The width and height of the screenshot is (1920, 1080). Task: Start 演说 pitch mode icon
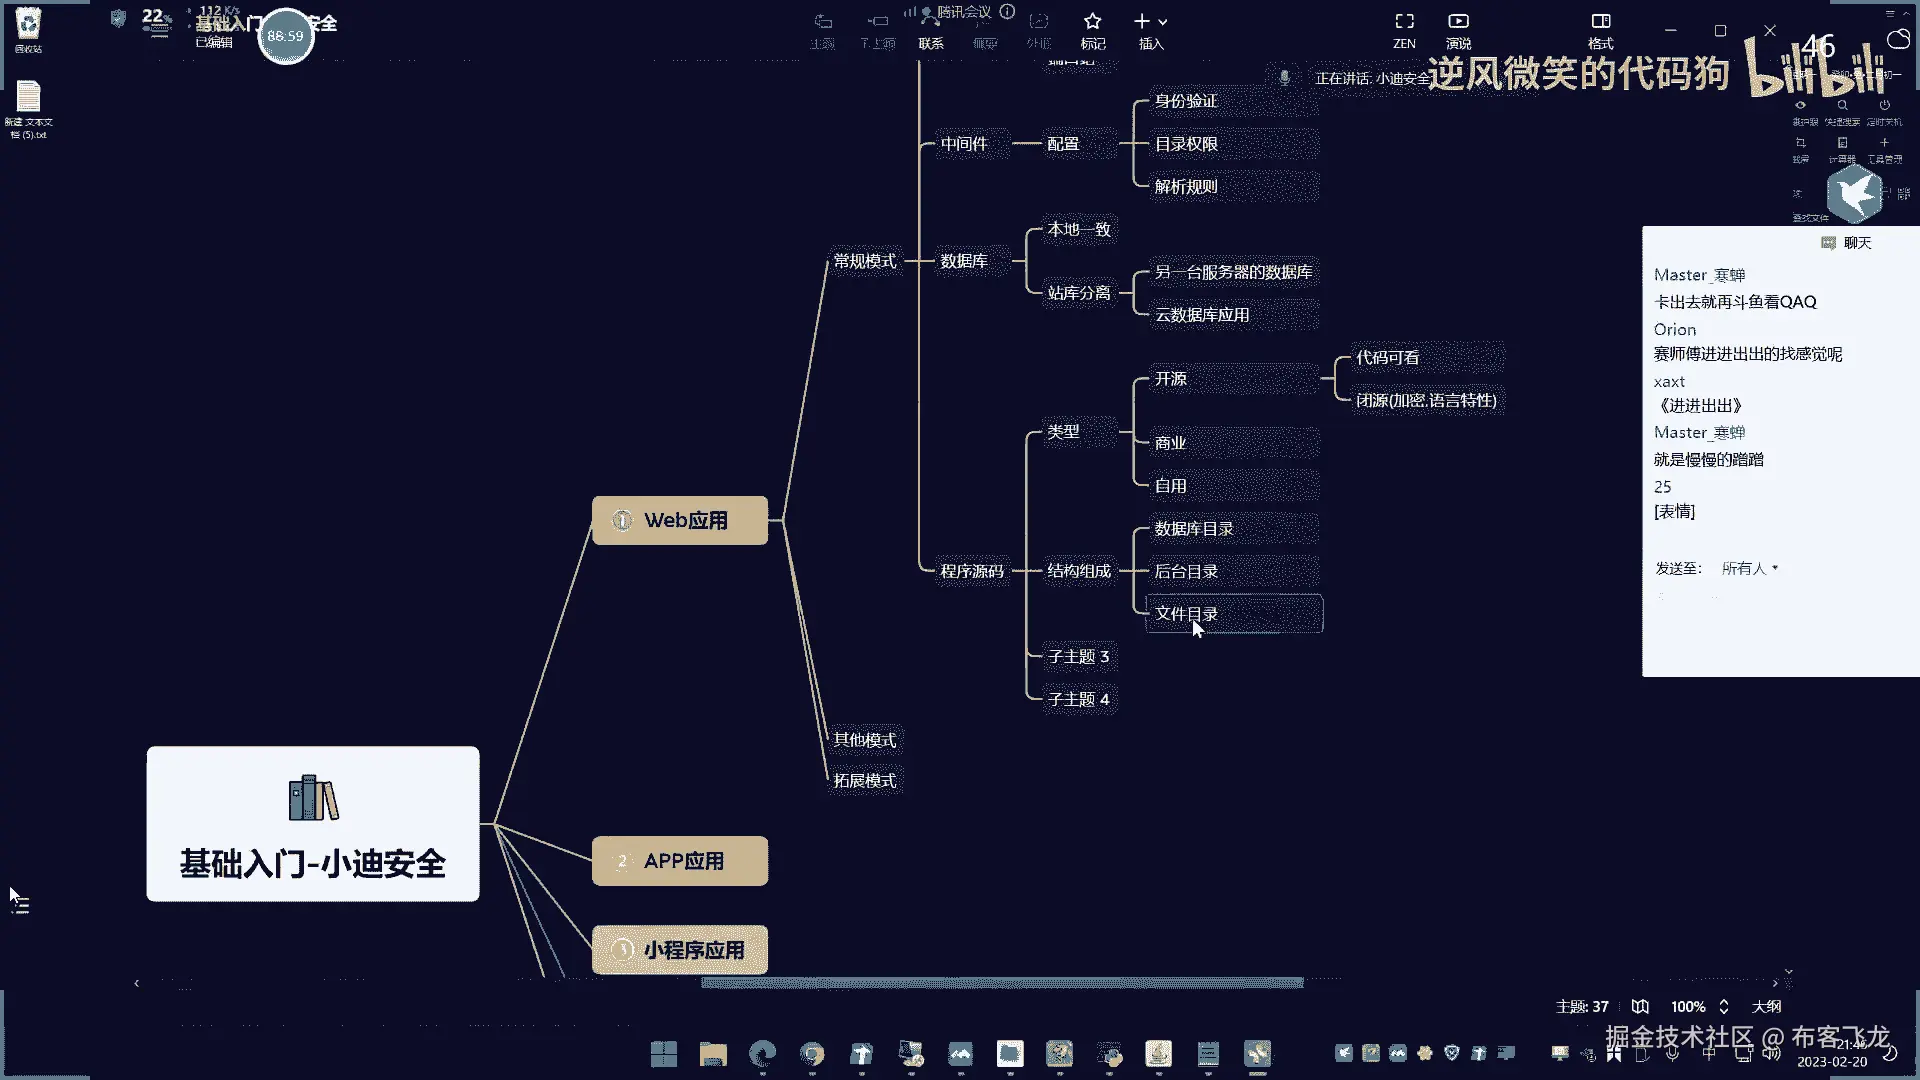tap(1458, 22)
